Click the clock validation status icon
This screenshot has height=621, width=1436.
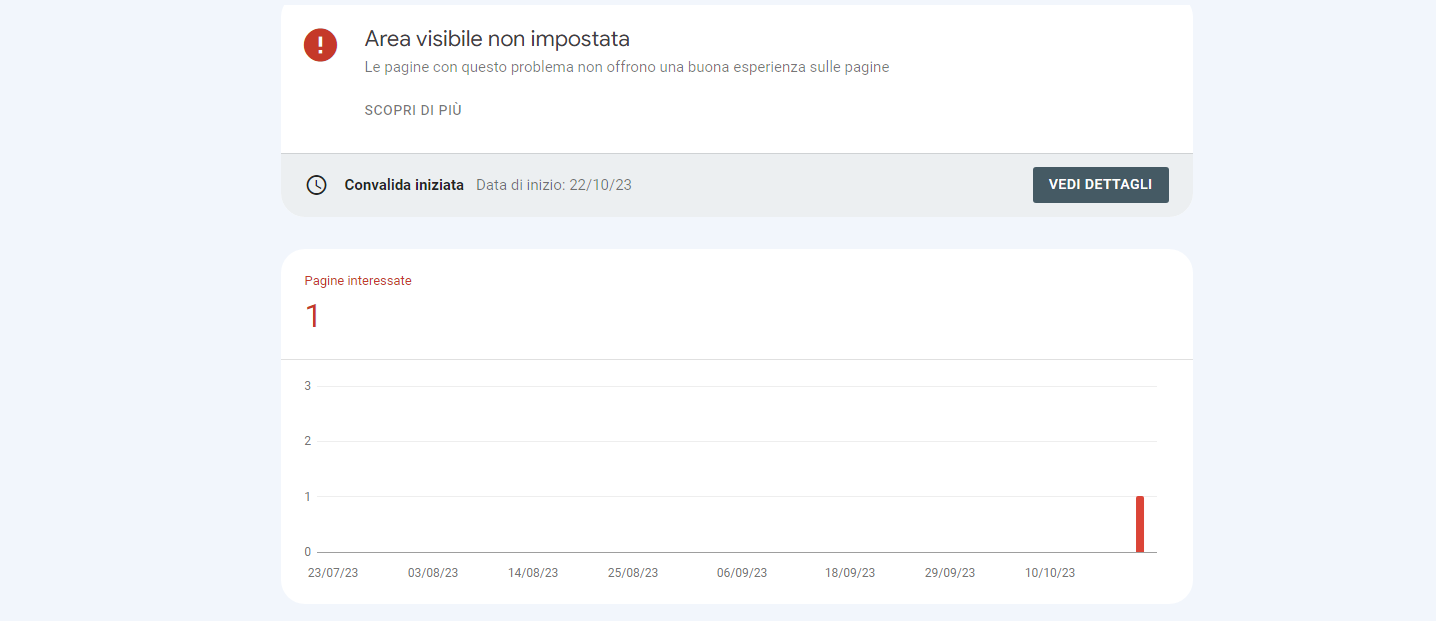[317, 185]
